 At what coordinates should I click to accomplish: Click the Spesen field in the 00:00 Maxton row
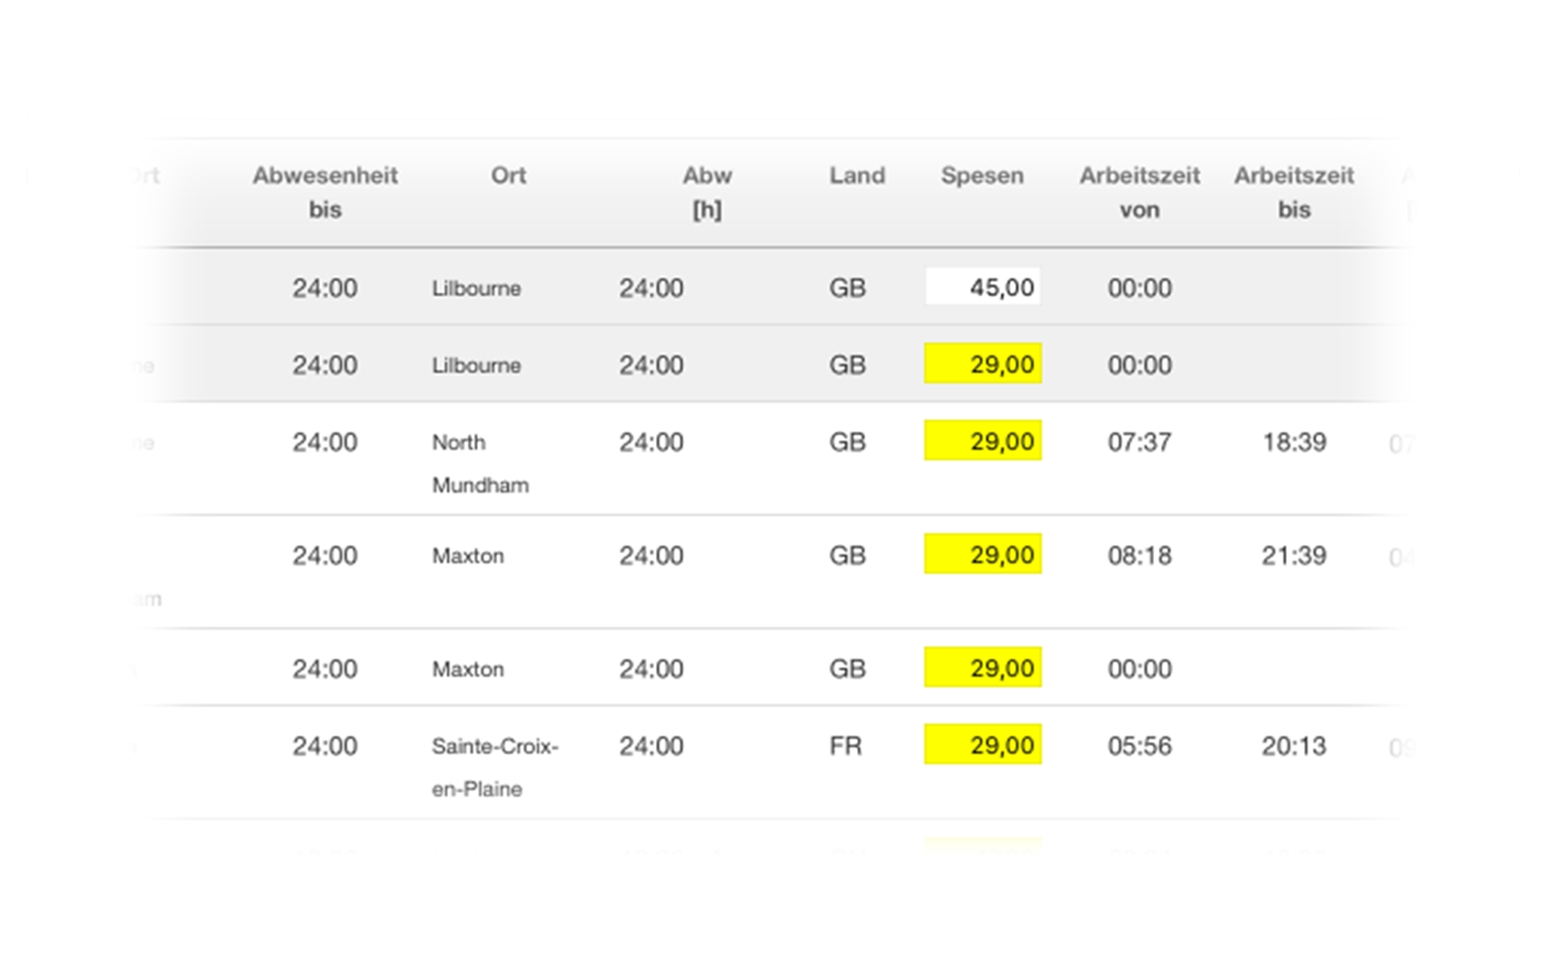click(983, 668)
